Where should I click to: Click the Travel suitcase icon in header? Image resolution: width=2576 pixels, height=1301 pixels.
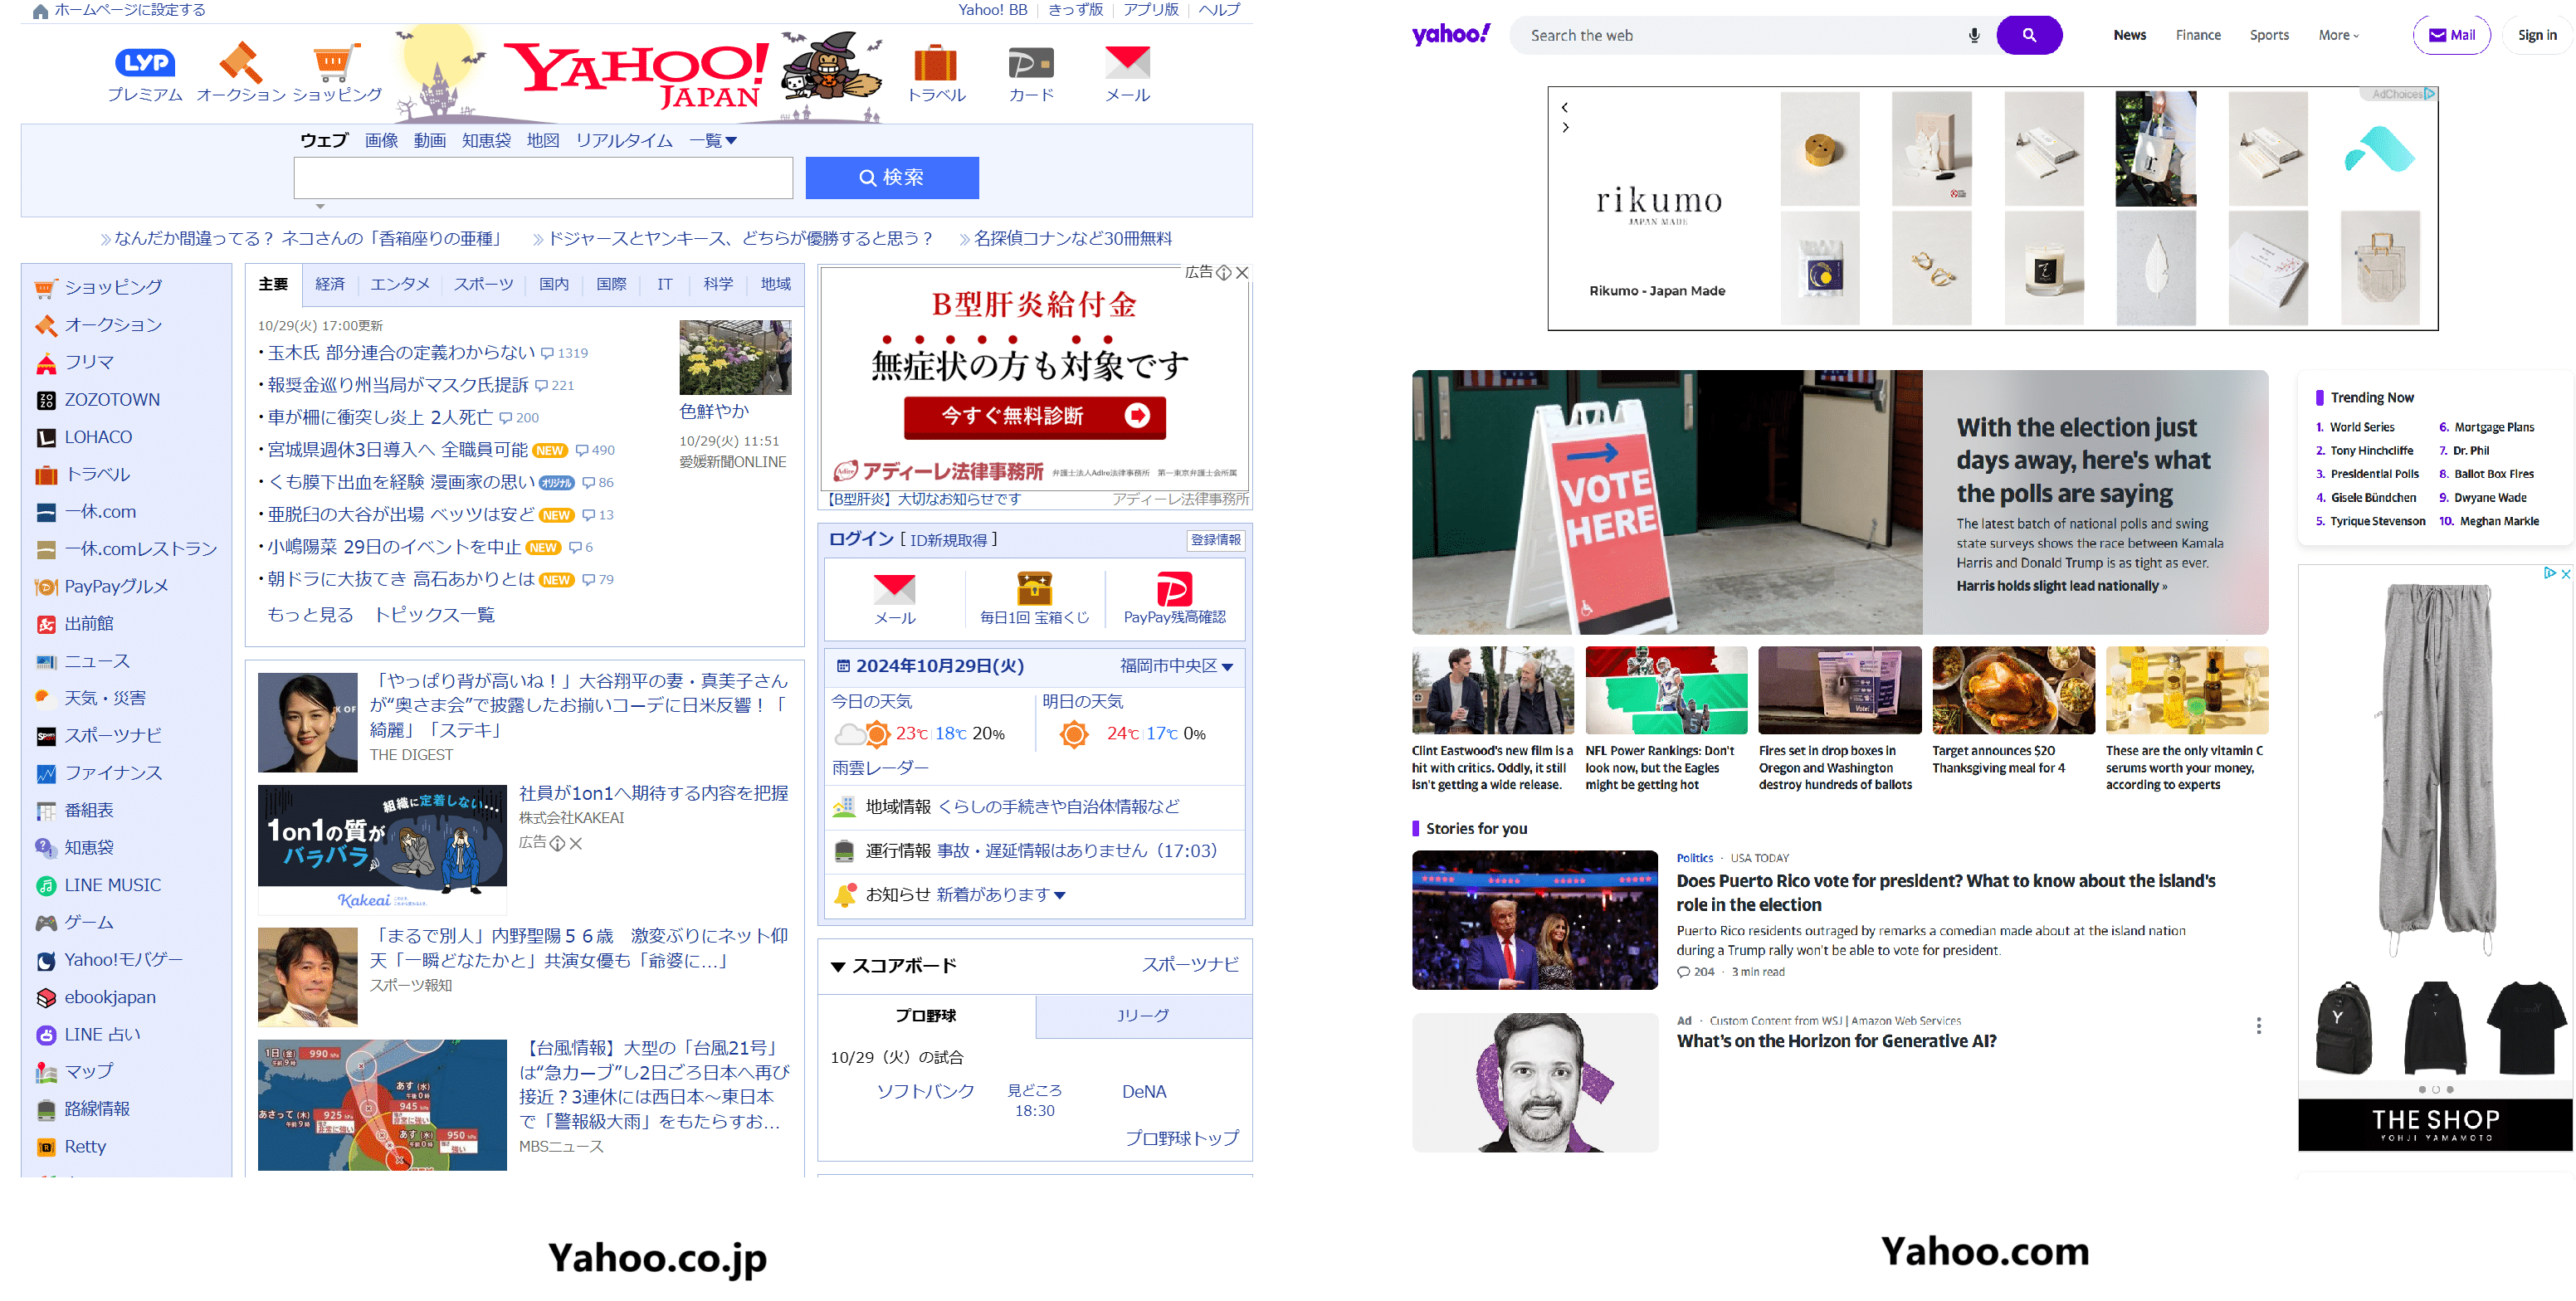[935, 62]
